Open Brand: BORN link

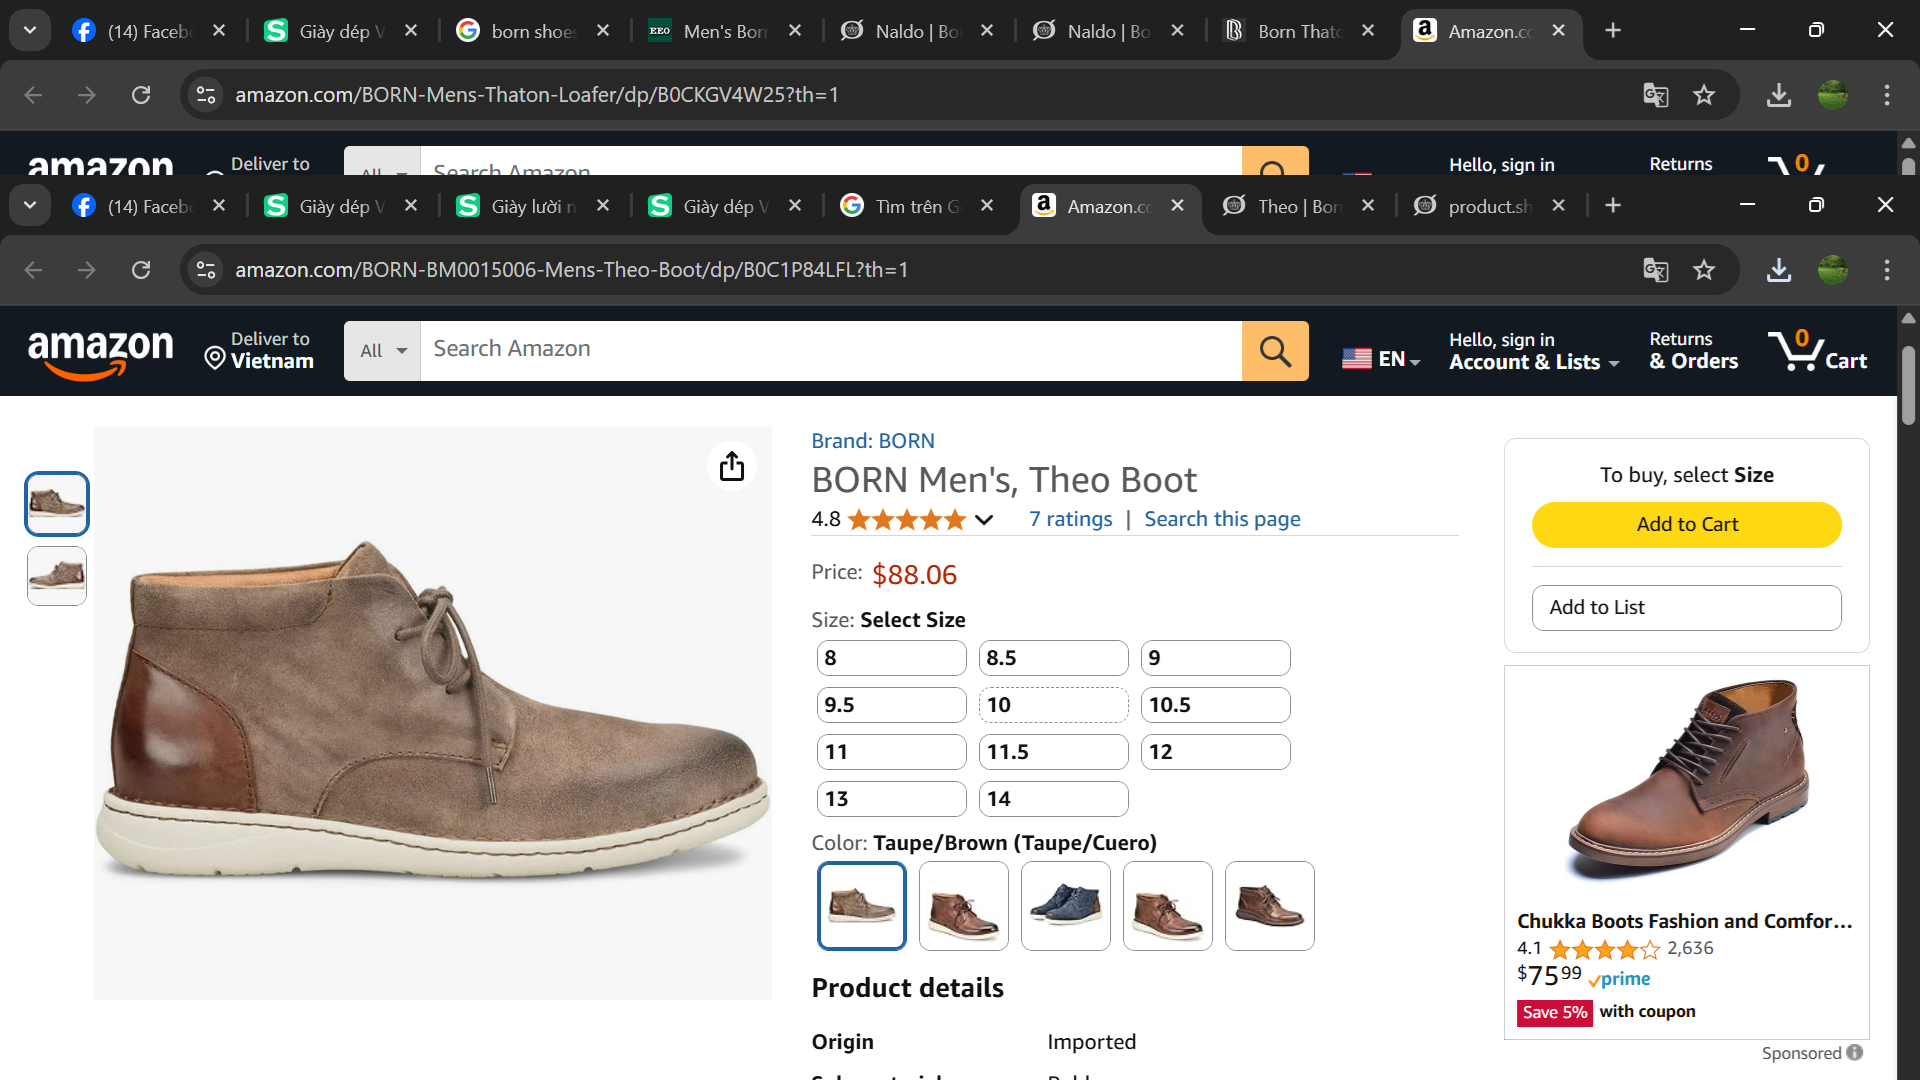(x=873, y=441)
